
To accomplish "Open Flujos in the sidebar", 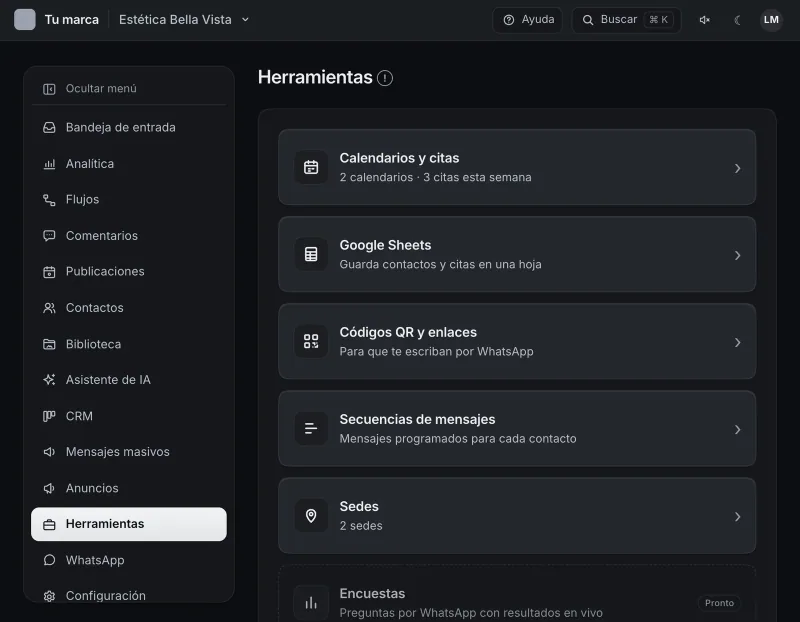I will coord(129,200).
